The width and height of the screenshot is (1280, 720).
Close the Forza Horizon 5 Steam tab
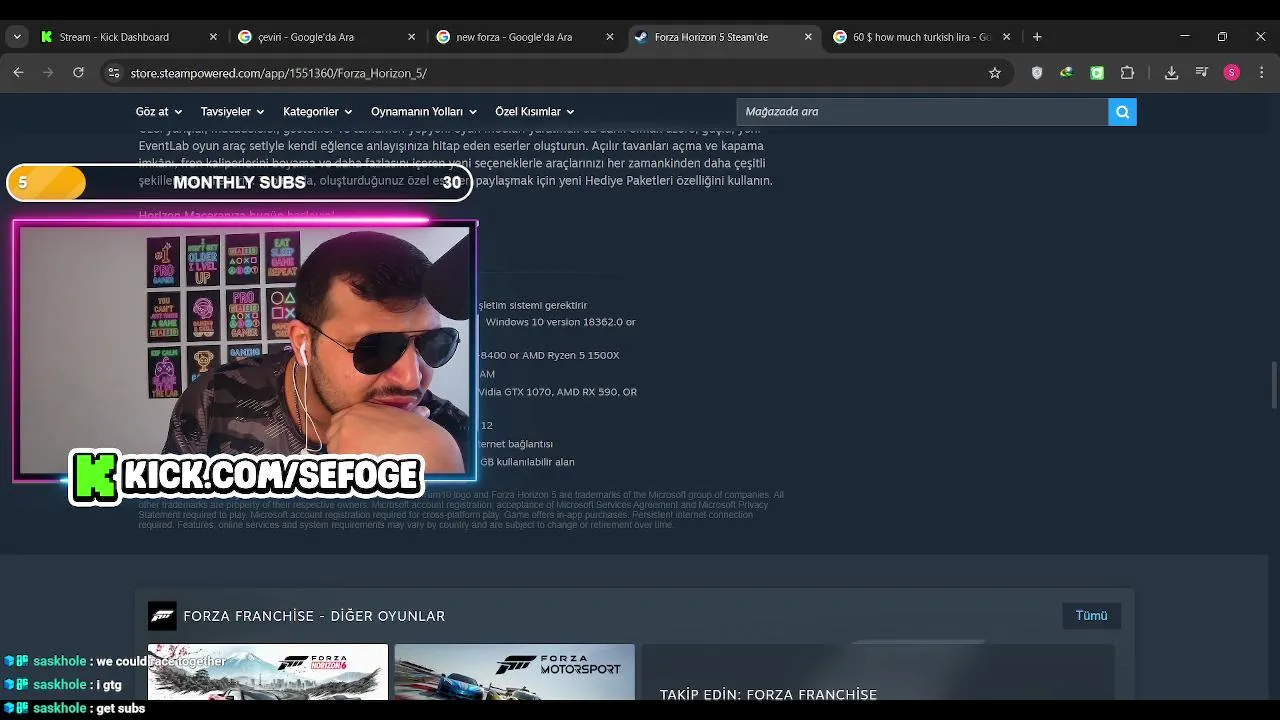808,37
